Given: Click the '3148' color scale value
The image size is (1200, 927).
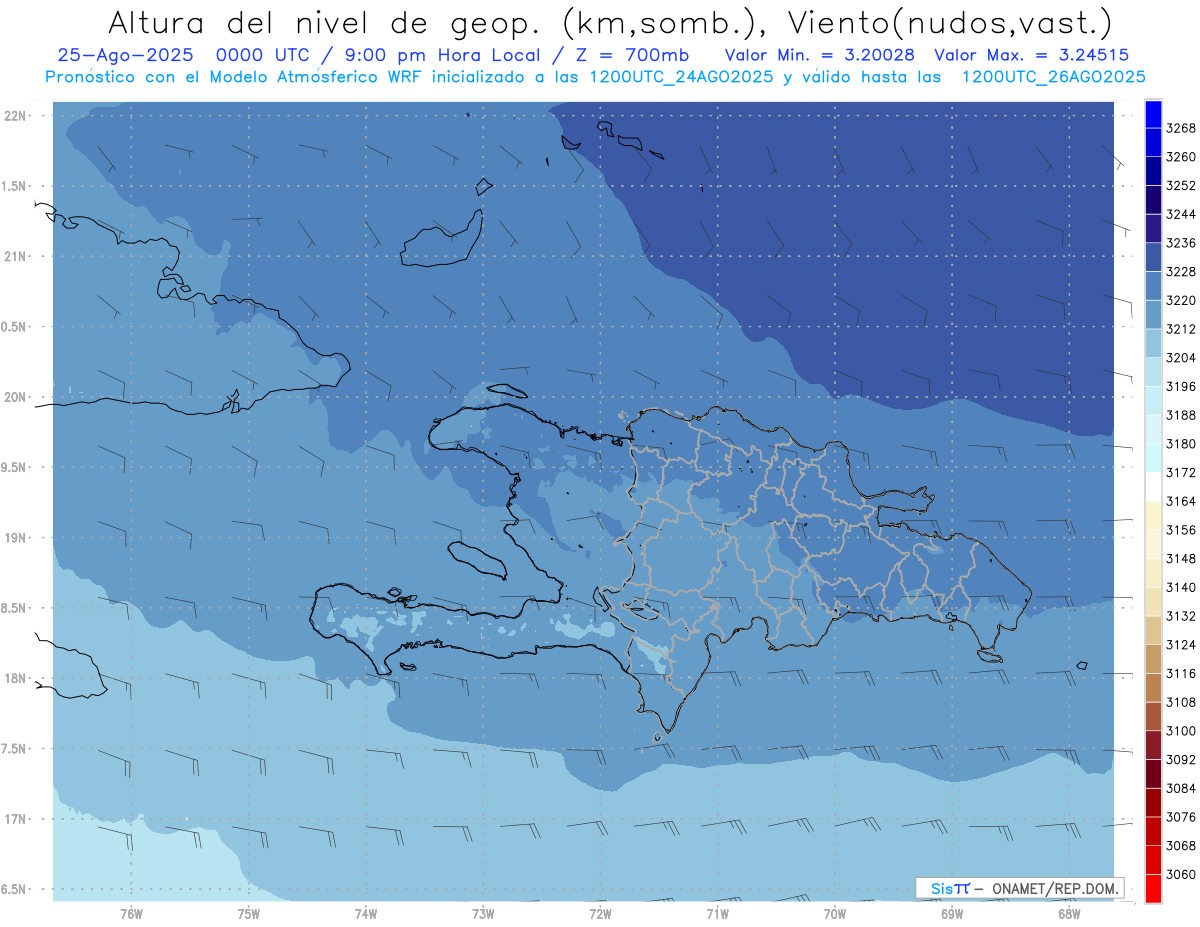Looking at the screenshot, I should (x=1181, y=558).
